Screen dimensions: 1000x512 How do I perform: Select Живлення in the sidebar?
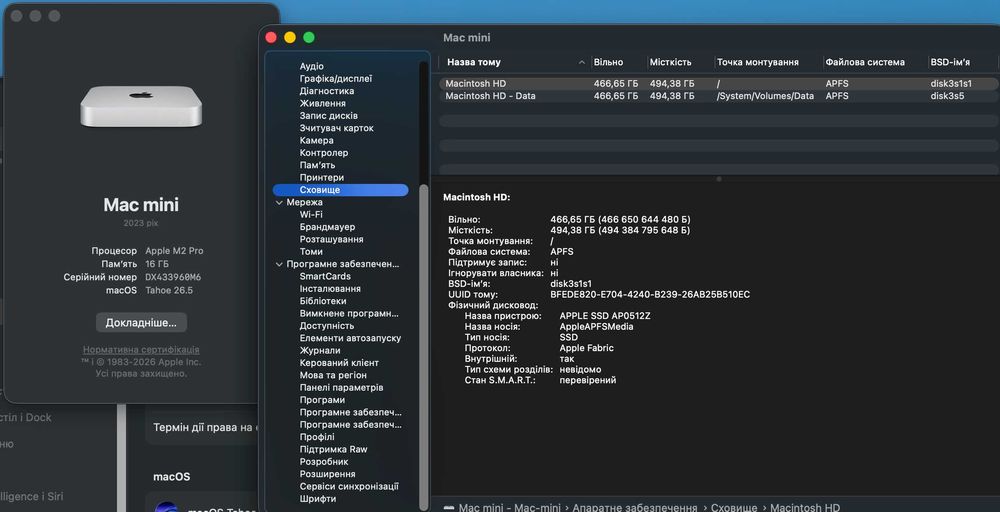pos(323,103)
